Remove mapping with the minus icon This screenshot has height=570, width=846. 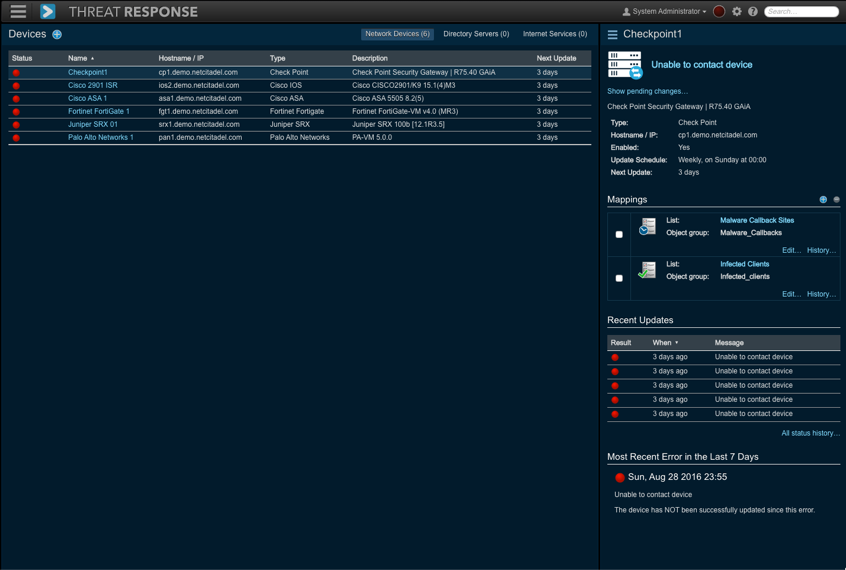click(836, 200)
